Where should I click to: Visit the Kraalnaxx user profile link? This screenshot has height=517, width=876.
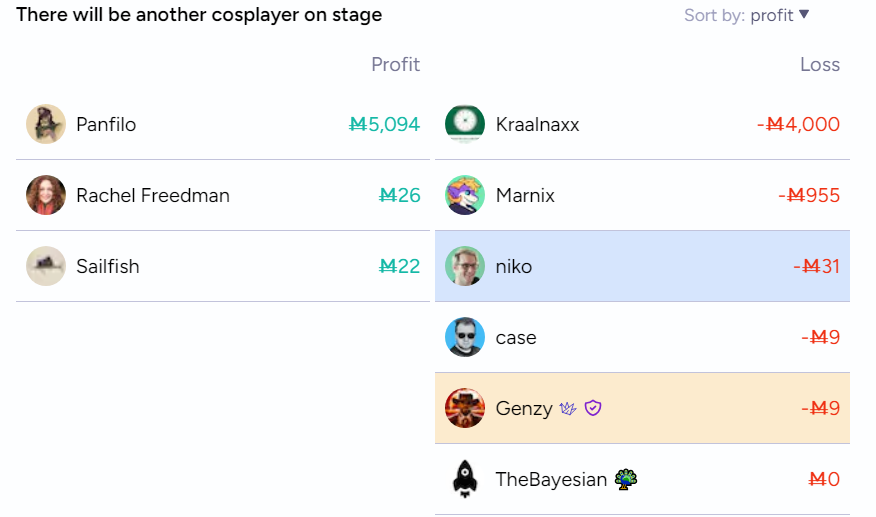[x=537, y=124]
